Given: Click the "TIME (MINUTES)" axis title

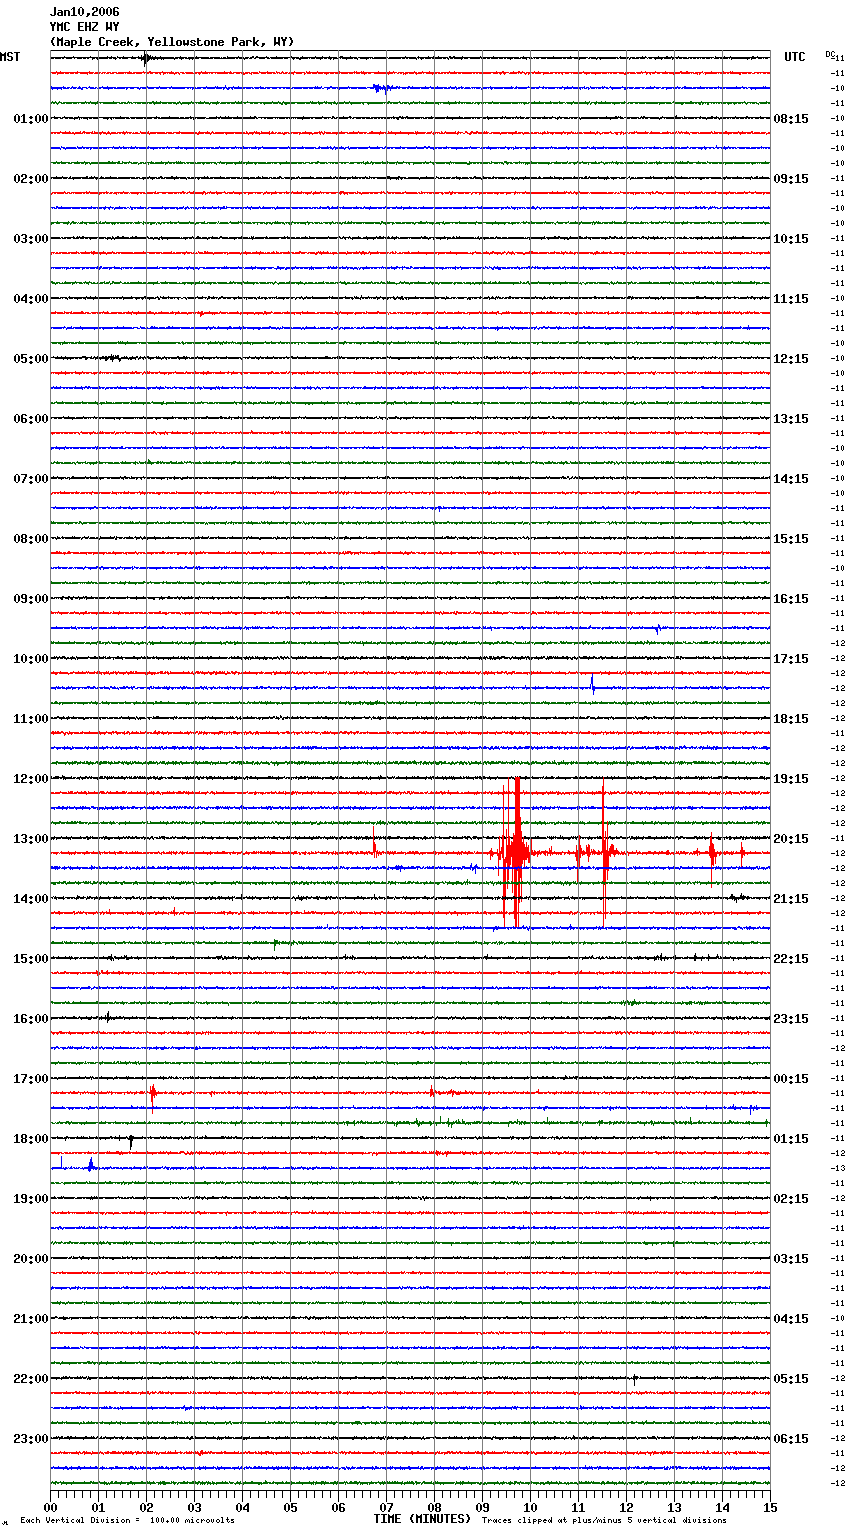Looking at the screenshot, I should click(x=422, y=1519).
